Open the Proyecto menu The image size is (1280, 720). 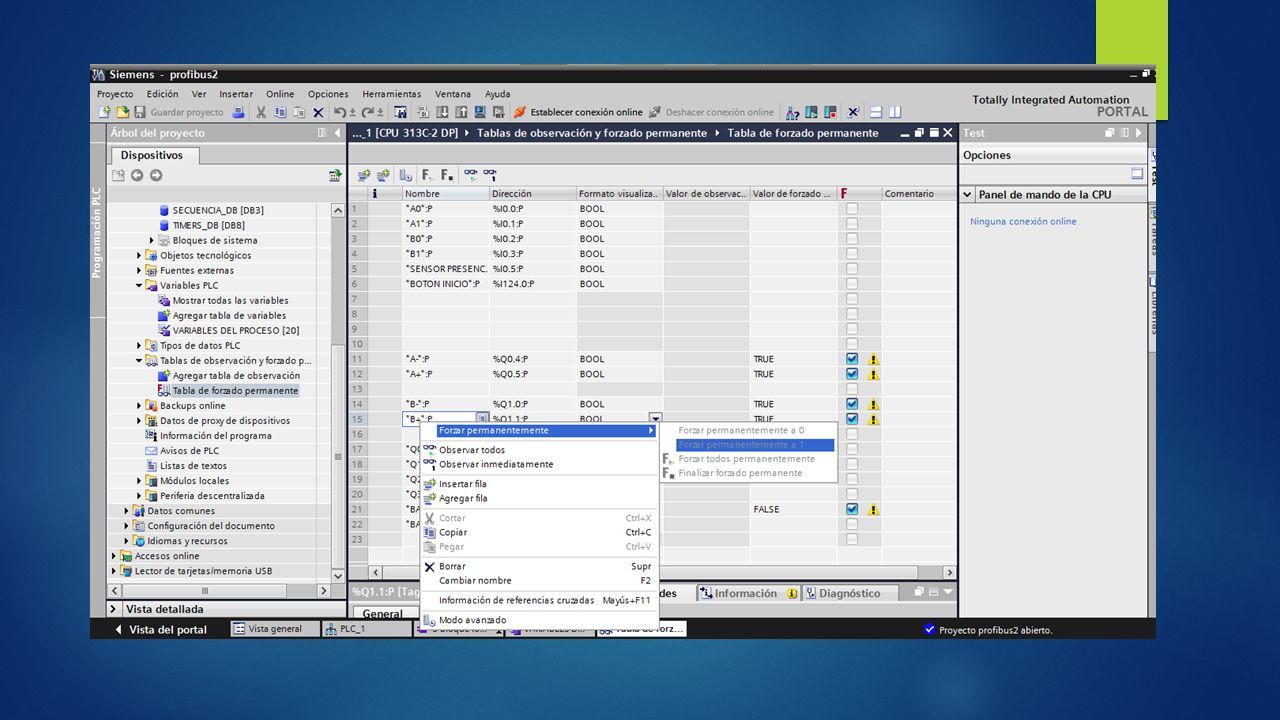tap(115, 94)
